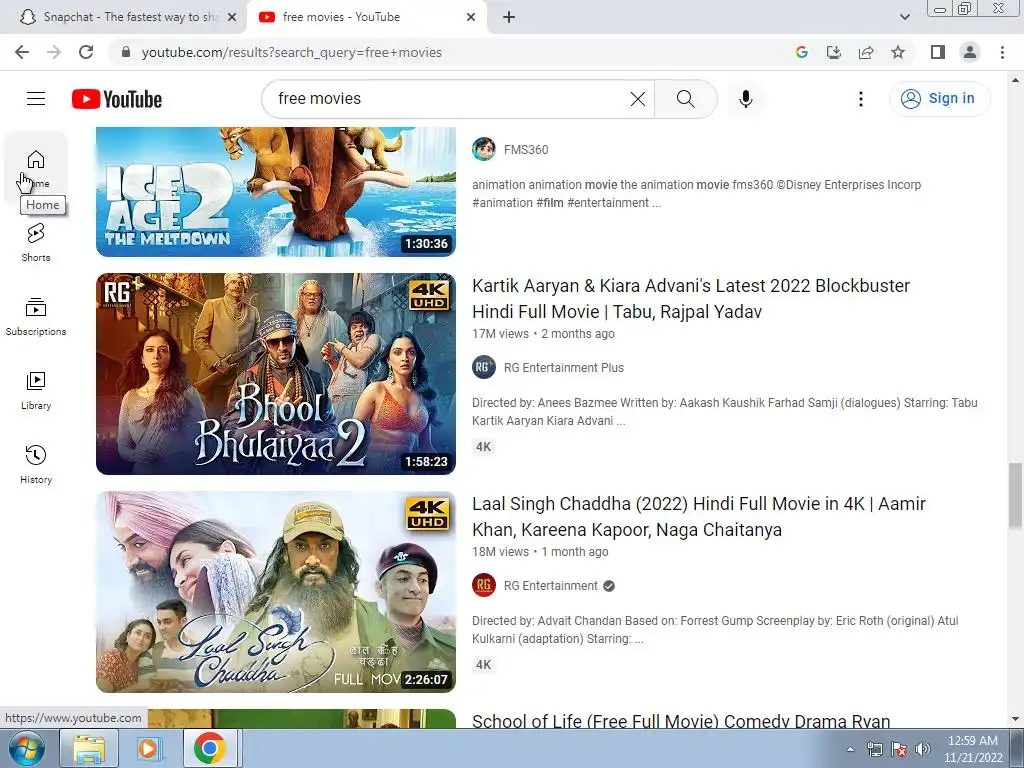Open the YouTube hamburger guide menu

(x=36, y=99)
